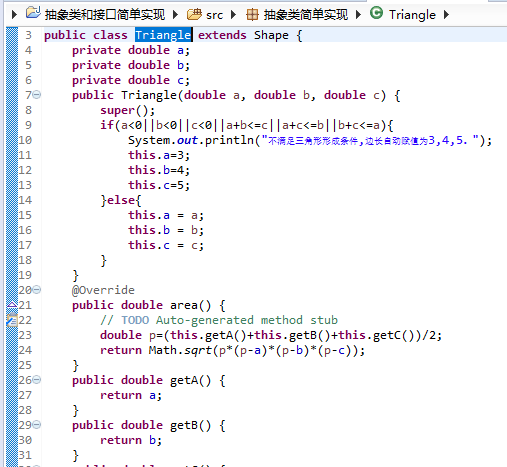Click area() method name on line 21

(191, 305)
